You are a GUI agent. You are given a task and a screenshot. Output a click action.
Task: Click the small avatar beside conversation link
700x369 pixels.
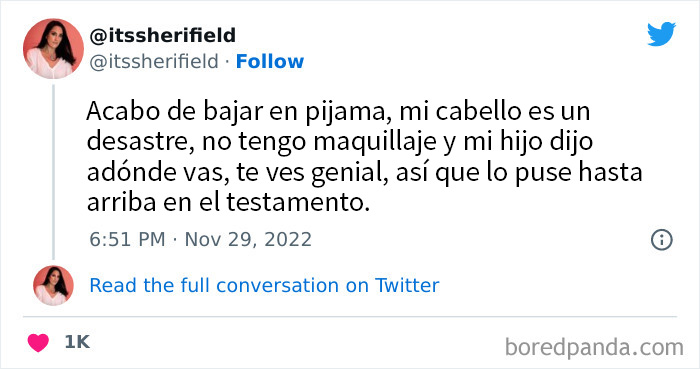(53, 286)
